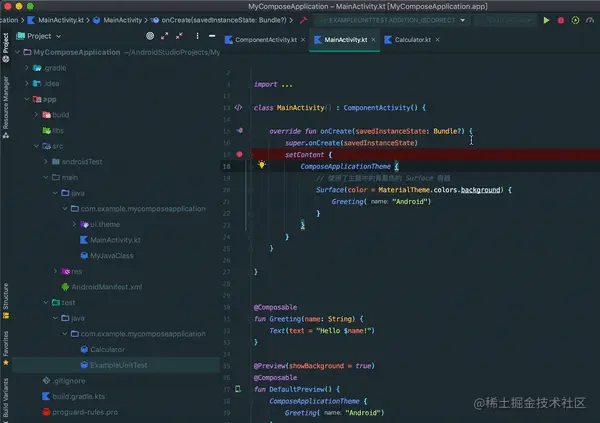This screenshot has height=423, width=600.
Task: Open the device selector dropdown
Action: (505, 20)
